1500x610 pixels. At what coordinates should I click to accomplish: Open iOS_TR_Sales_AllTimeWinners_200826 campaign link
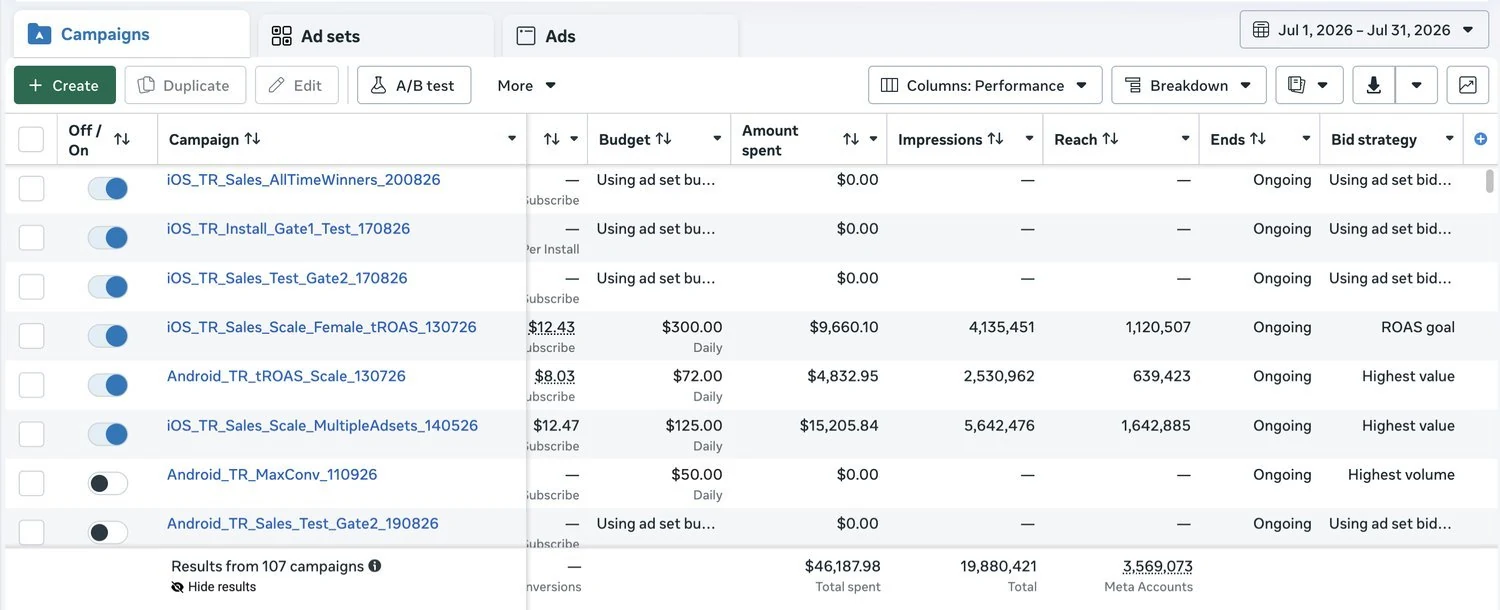point(304,180)
